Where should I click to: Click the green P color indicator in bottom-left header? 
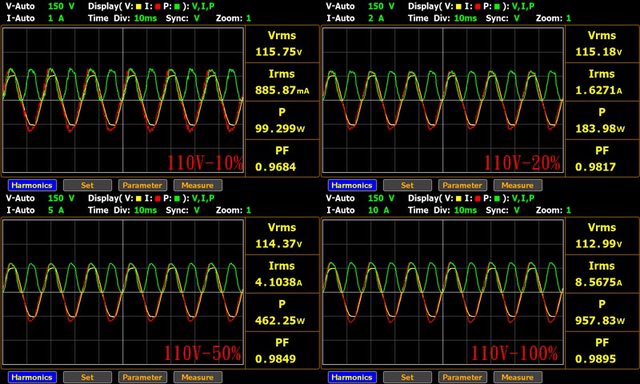pyautogui.click(x=177, y=199)
